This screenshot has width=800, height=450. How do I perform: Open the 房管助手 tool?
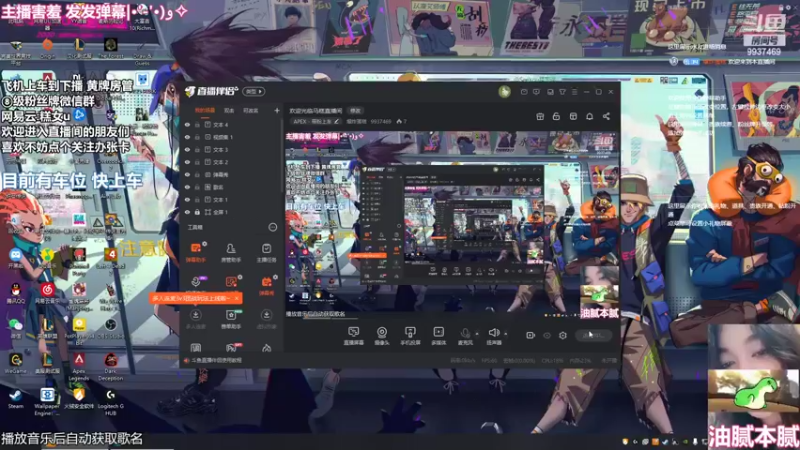pyautogui.click(x=231, y=252)
